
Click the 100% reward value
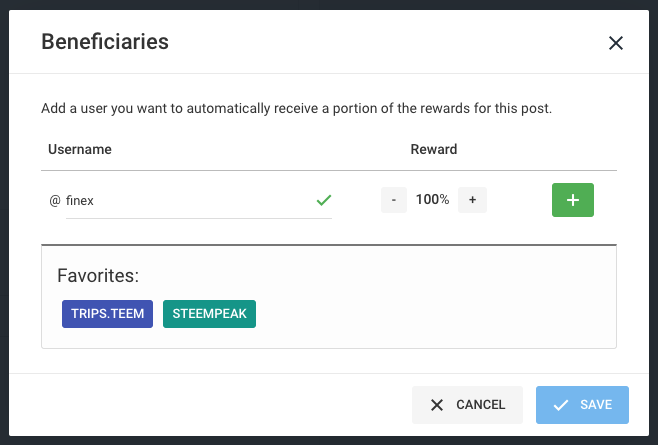coord(433,200)
